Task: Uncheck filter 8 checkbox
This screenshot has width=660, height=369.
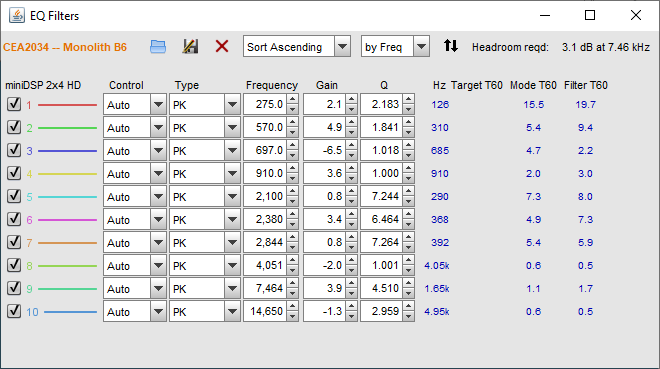Action: click(14, 265)
